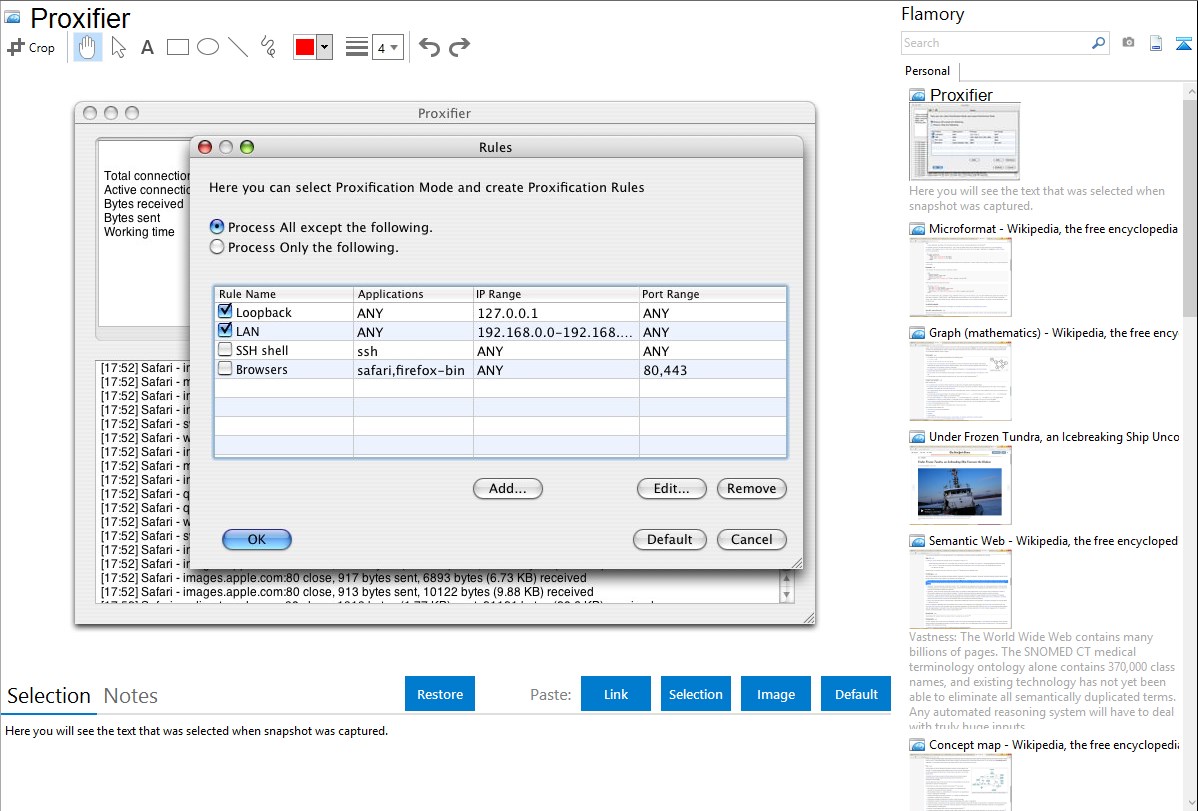Viewport: 1198px width, 811px height.
Task: Click the Flamory panel vertical scrollbar
Action: (1190, 206)
